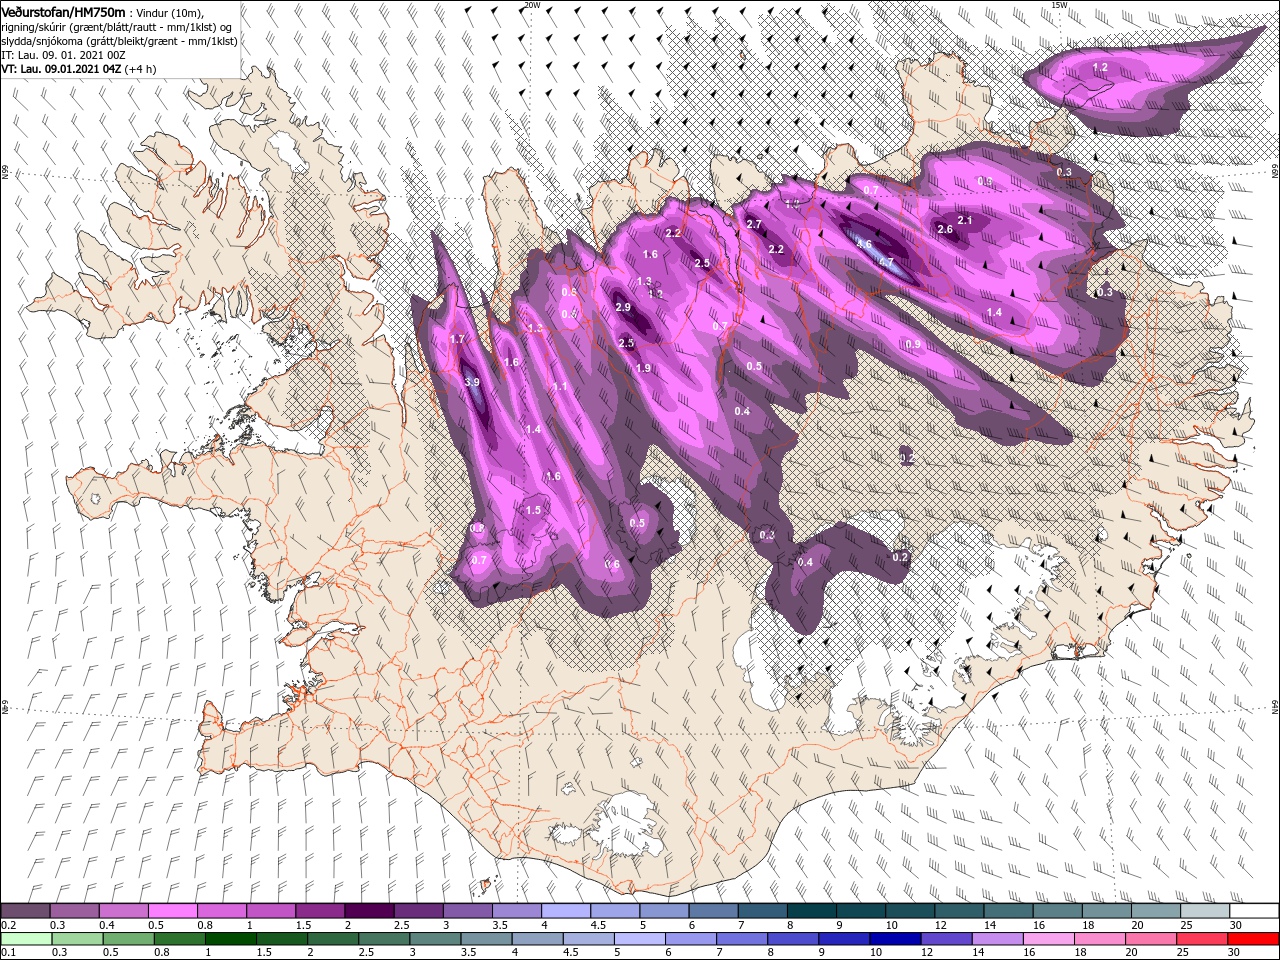Click the 2.1 snowfall value on the map
This screenshot has height=960, width=1280.
pos(965,220)
